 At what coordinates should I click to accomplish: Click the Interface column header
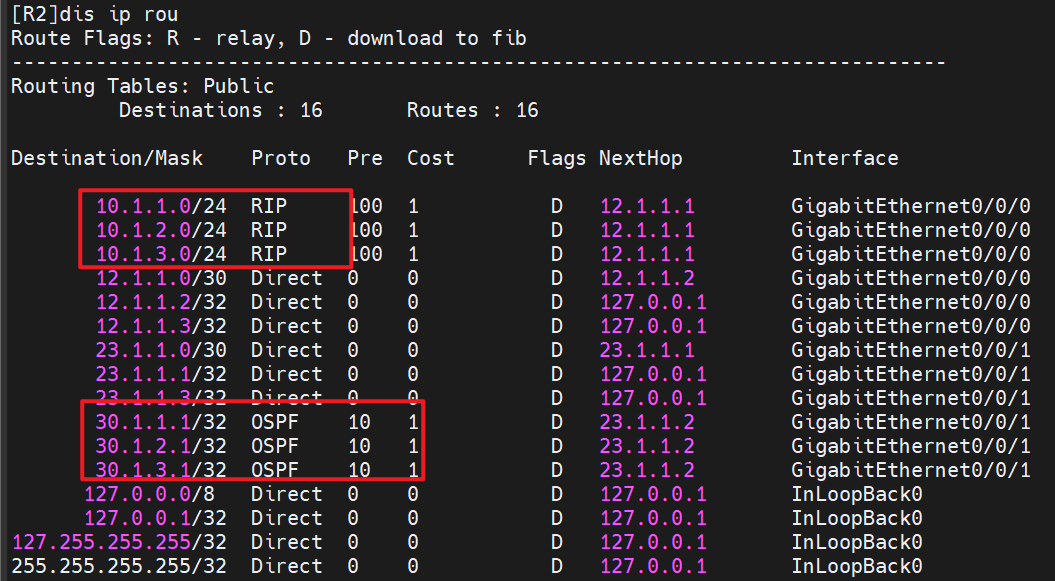(x=845, y=158)
